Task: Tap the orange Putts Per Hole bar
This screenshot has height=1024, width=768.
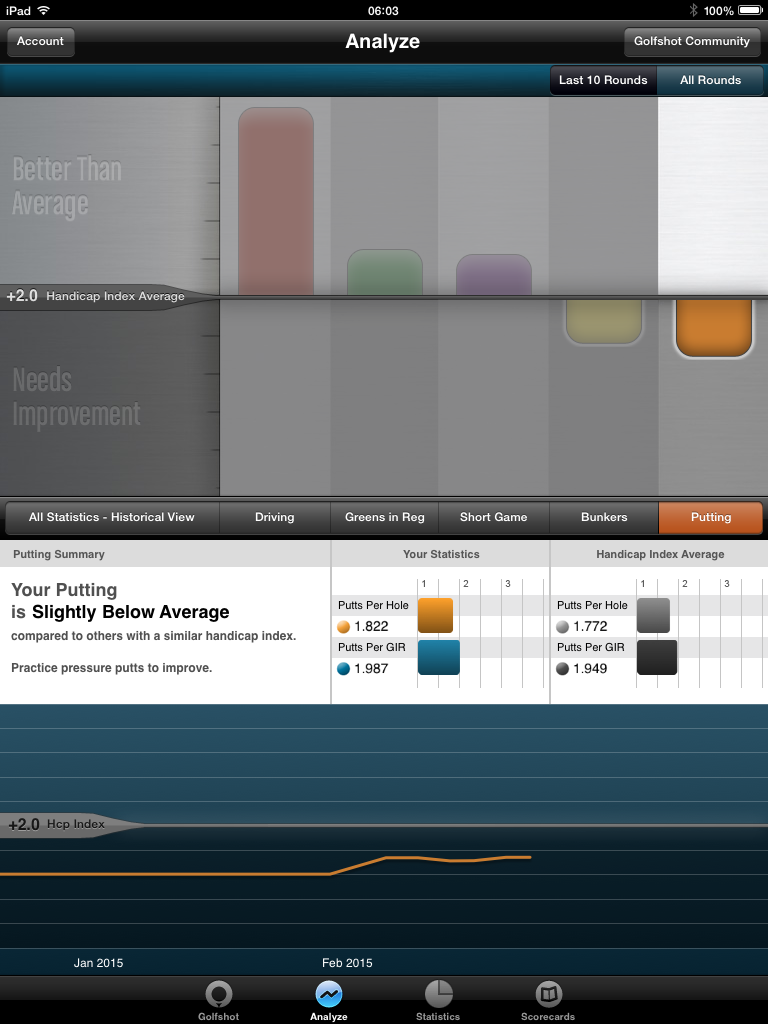Action: (435, 615)
